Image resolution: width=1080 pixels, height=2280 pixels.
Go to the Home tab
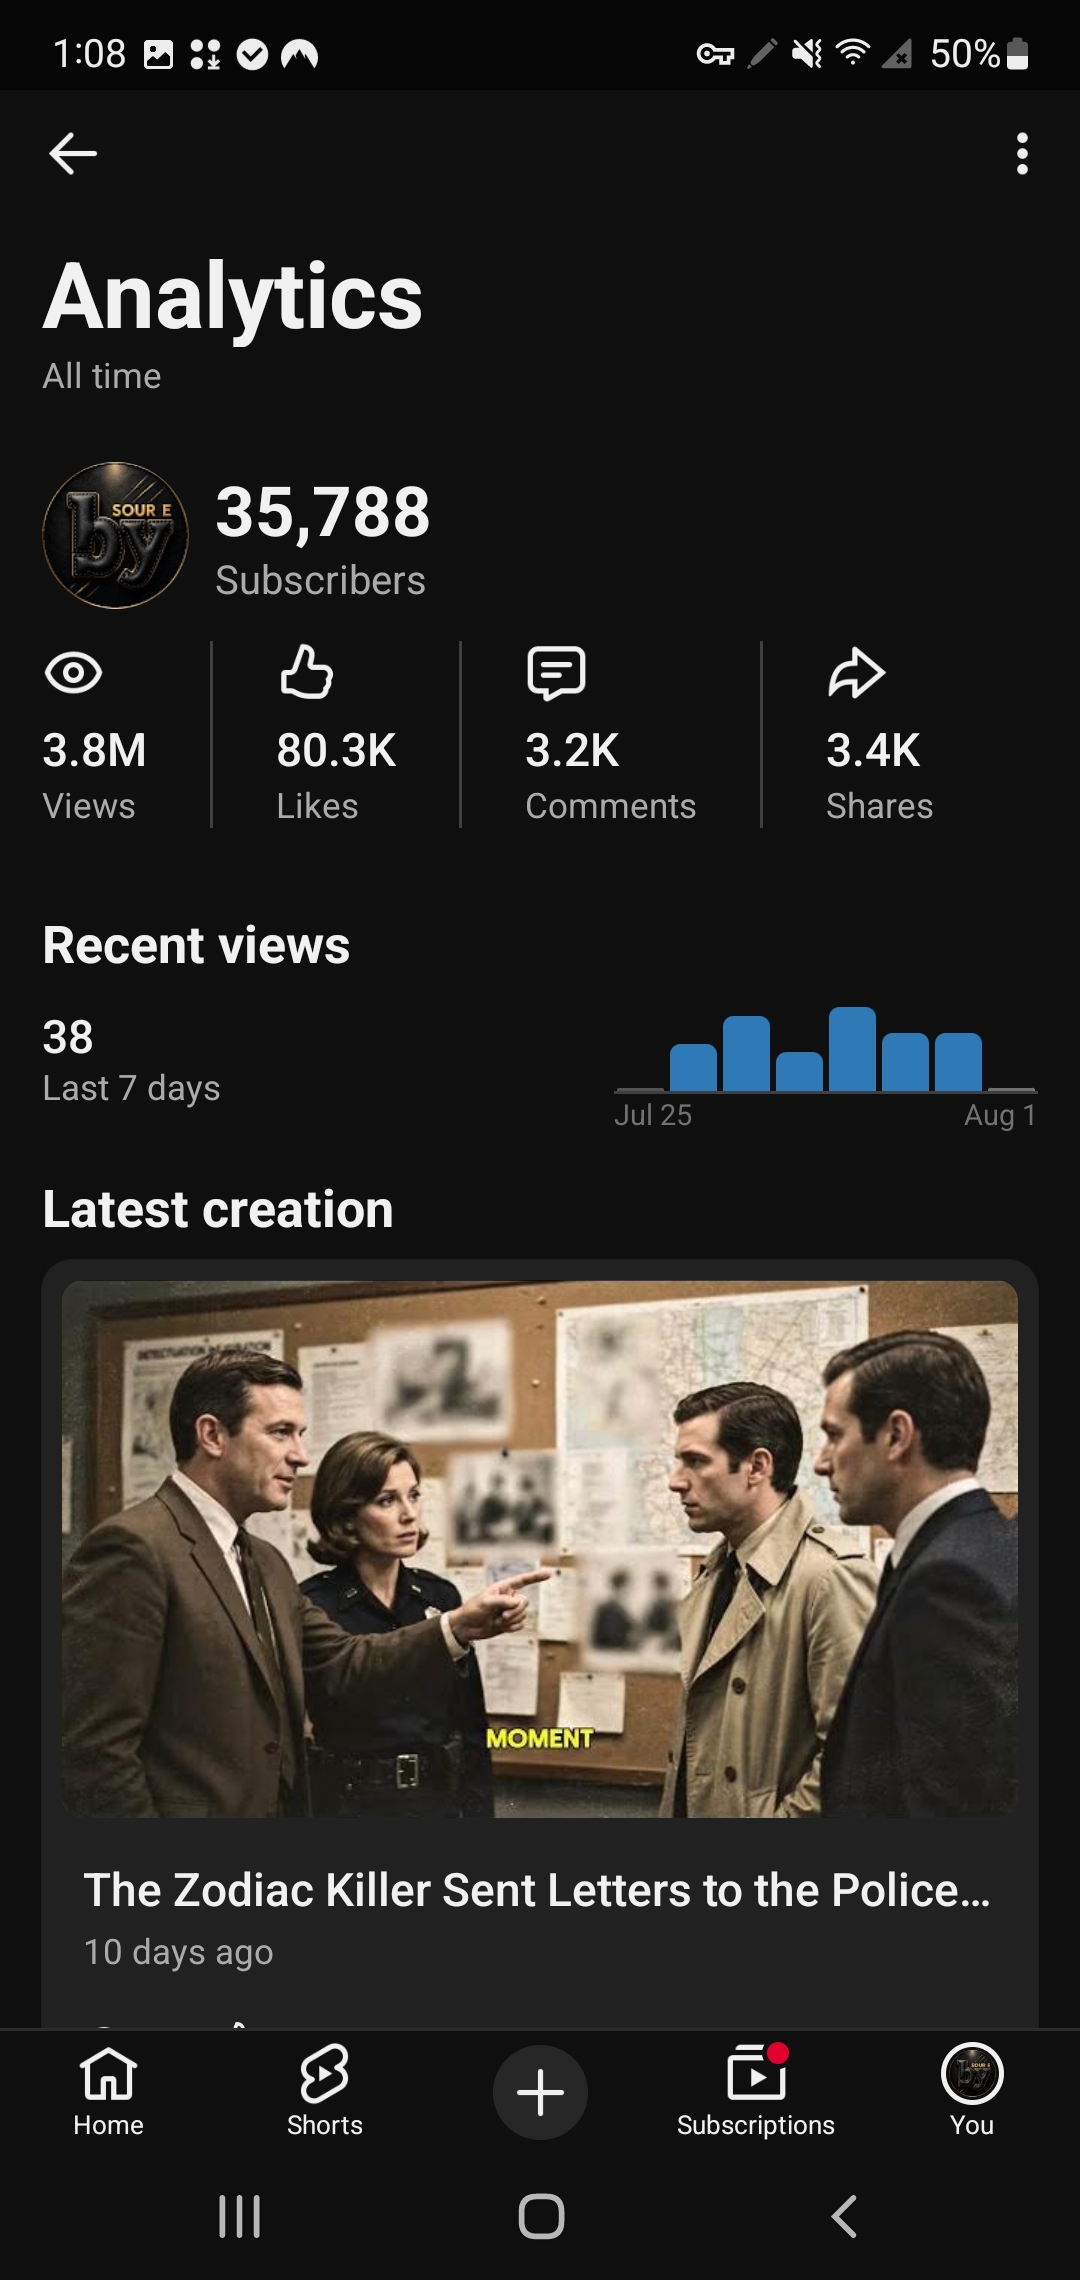click(108, 2091)
